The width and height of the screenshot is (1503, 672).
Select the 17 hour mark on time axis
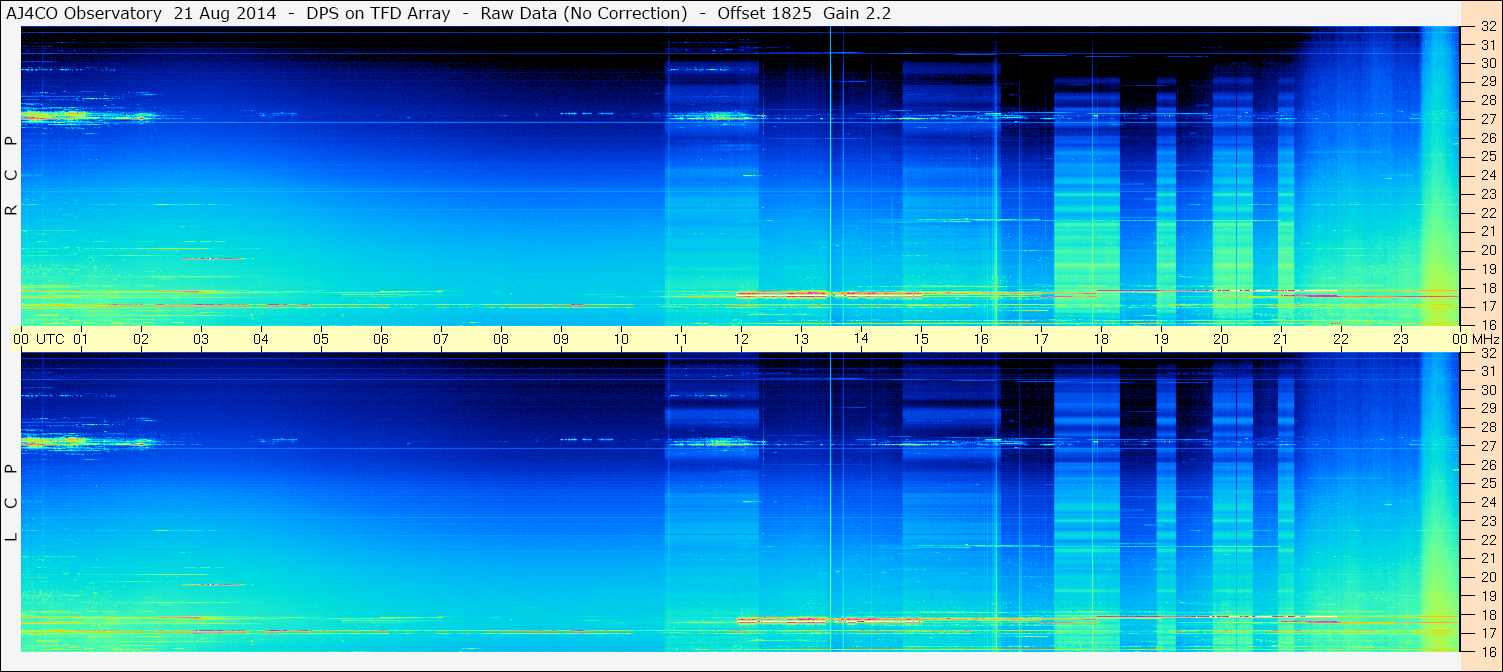click(x=1041, y=340)
